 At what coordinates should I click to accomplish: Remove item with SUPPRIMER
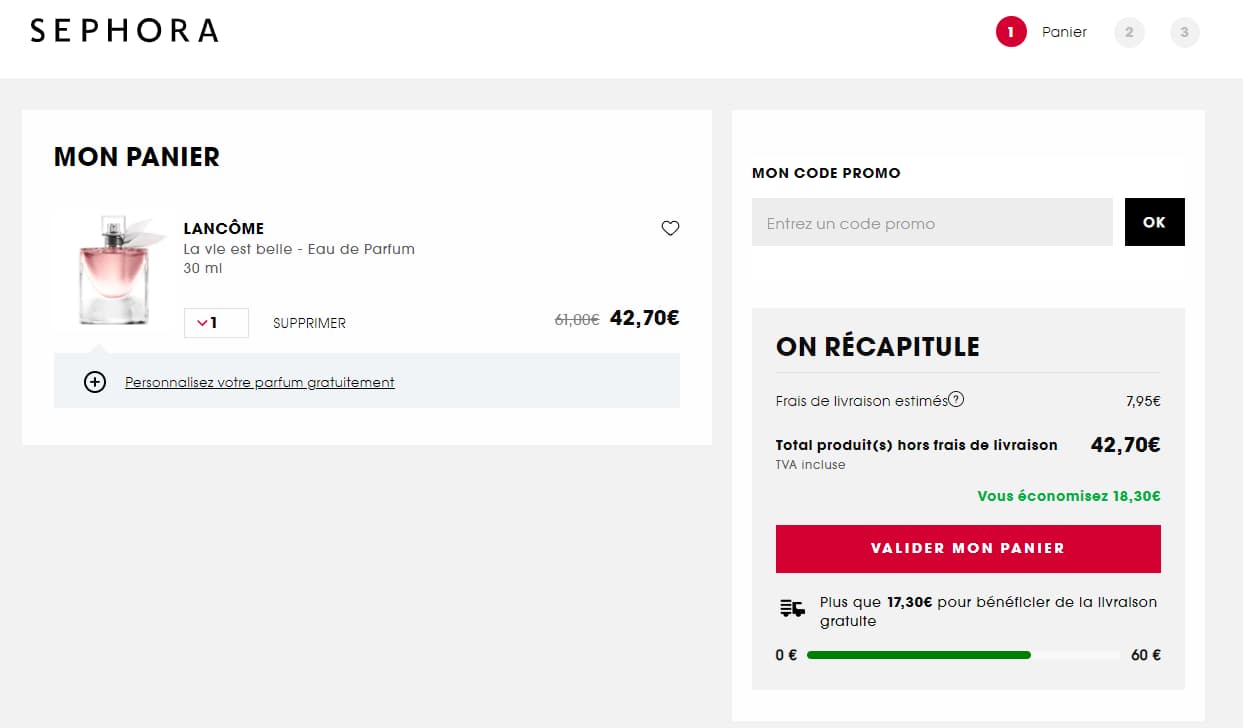309,323
